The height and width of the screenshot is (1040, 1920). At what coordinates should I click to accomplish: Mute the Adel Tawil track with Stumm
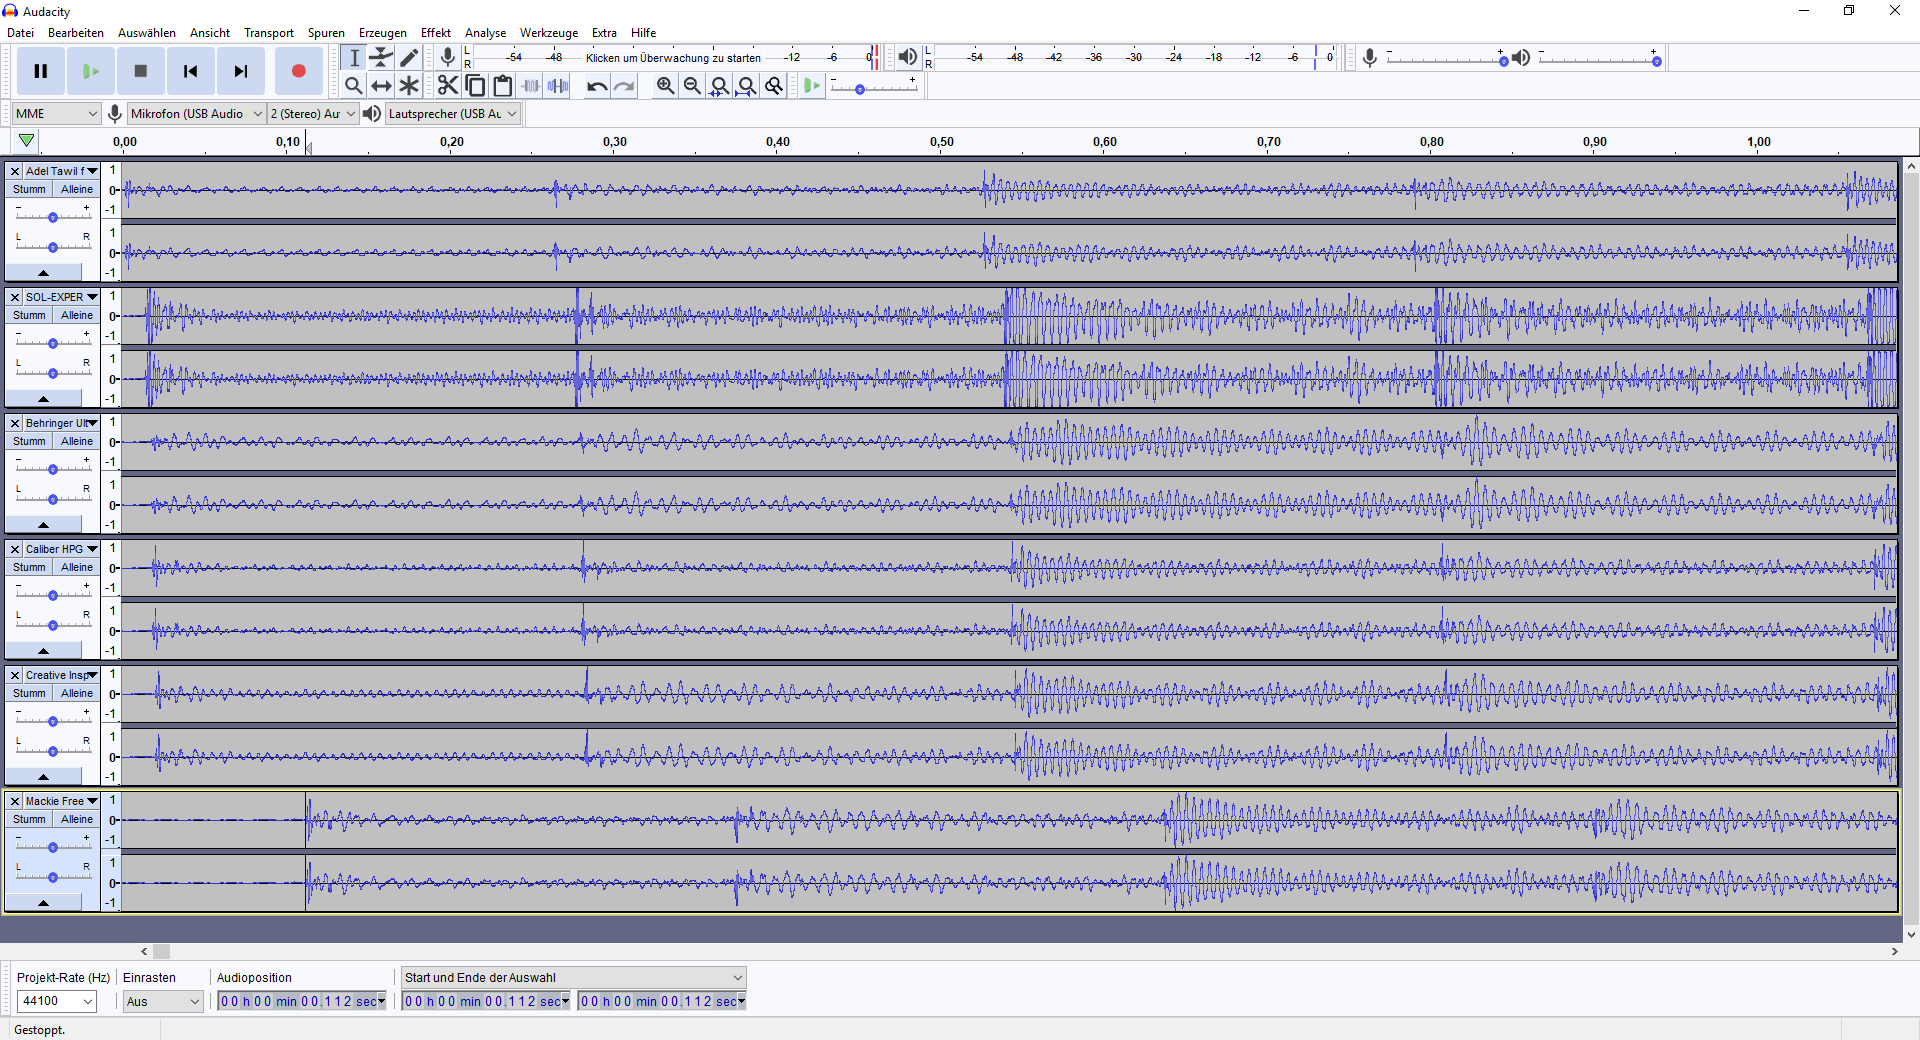click(29, 189)
